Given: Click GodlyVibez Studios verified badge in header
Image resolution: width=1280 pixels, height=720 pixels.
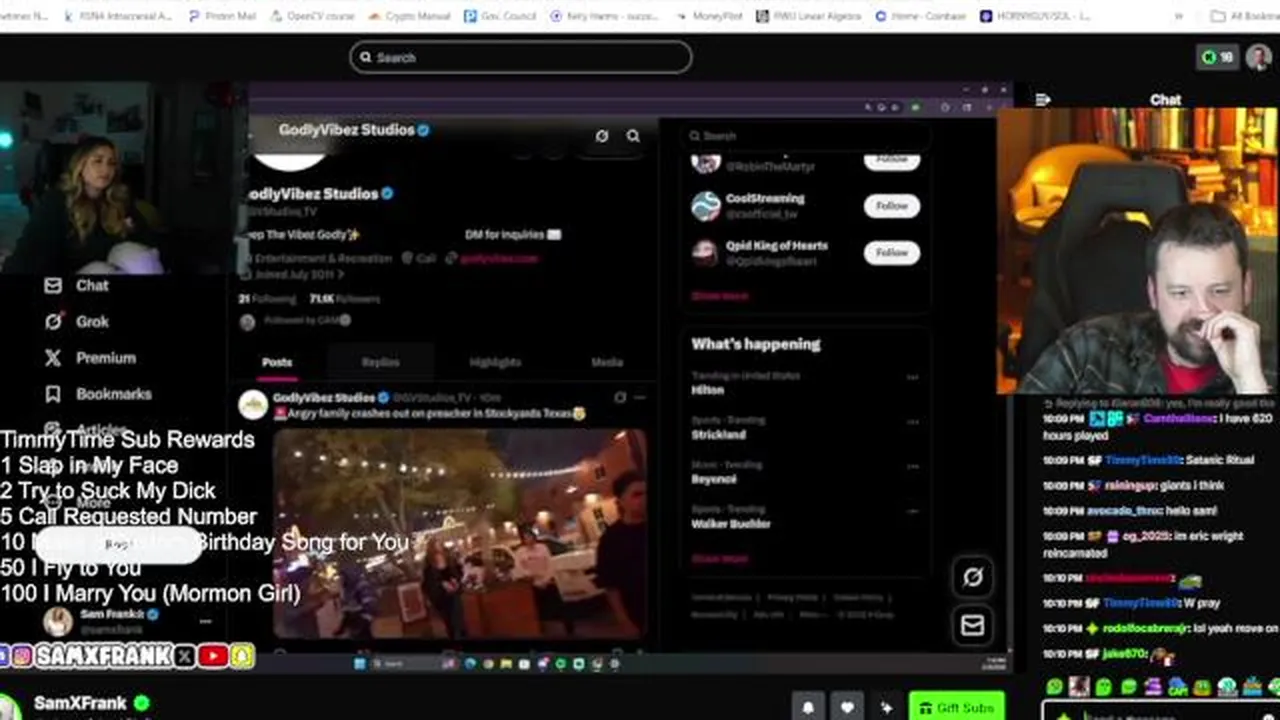Looking at the screenshot, I should (423, 130).
